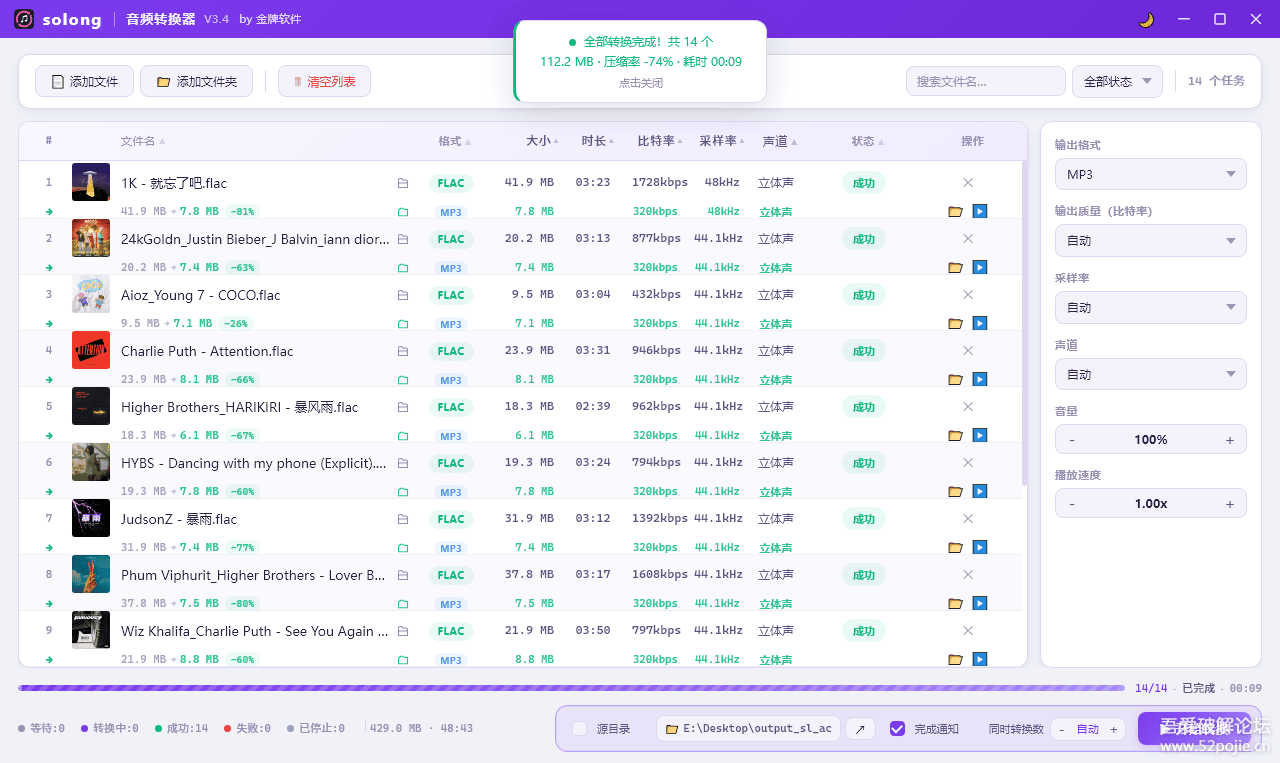Uncheck the 完成通知 checkbox

pos(897,729)
